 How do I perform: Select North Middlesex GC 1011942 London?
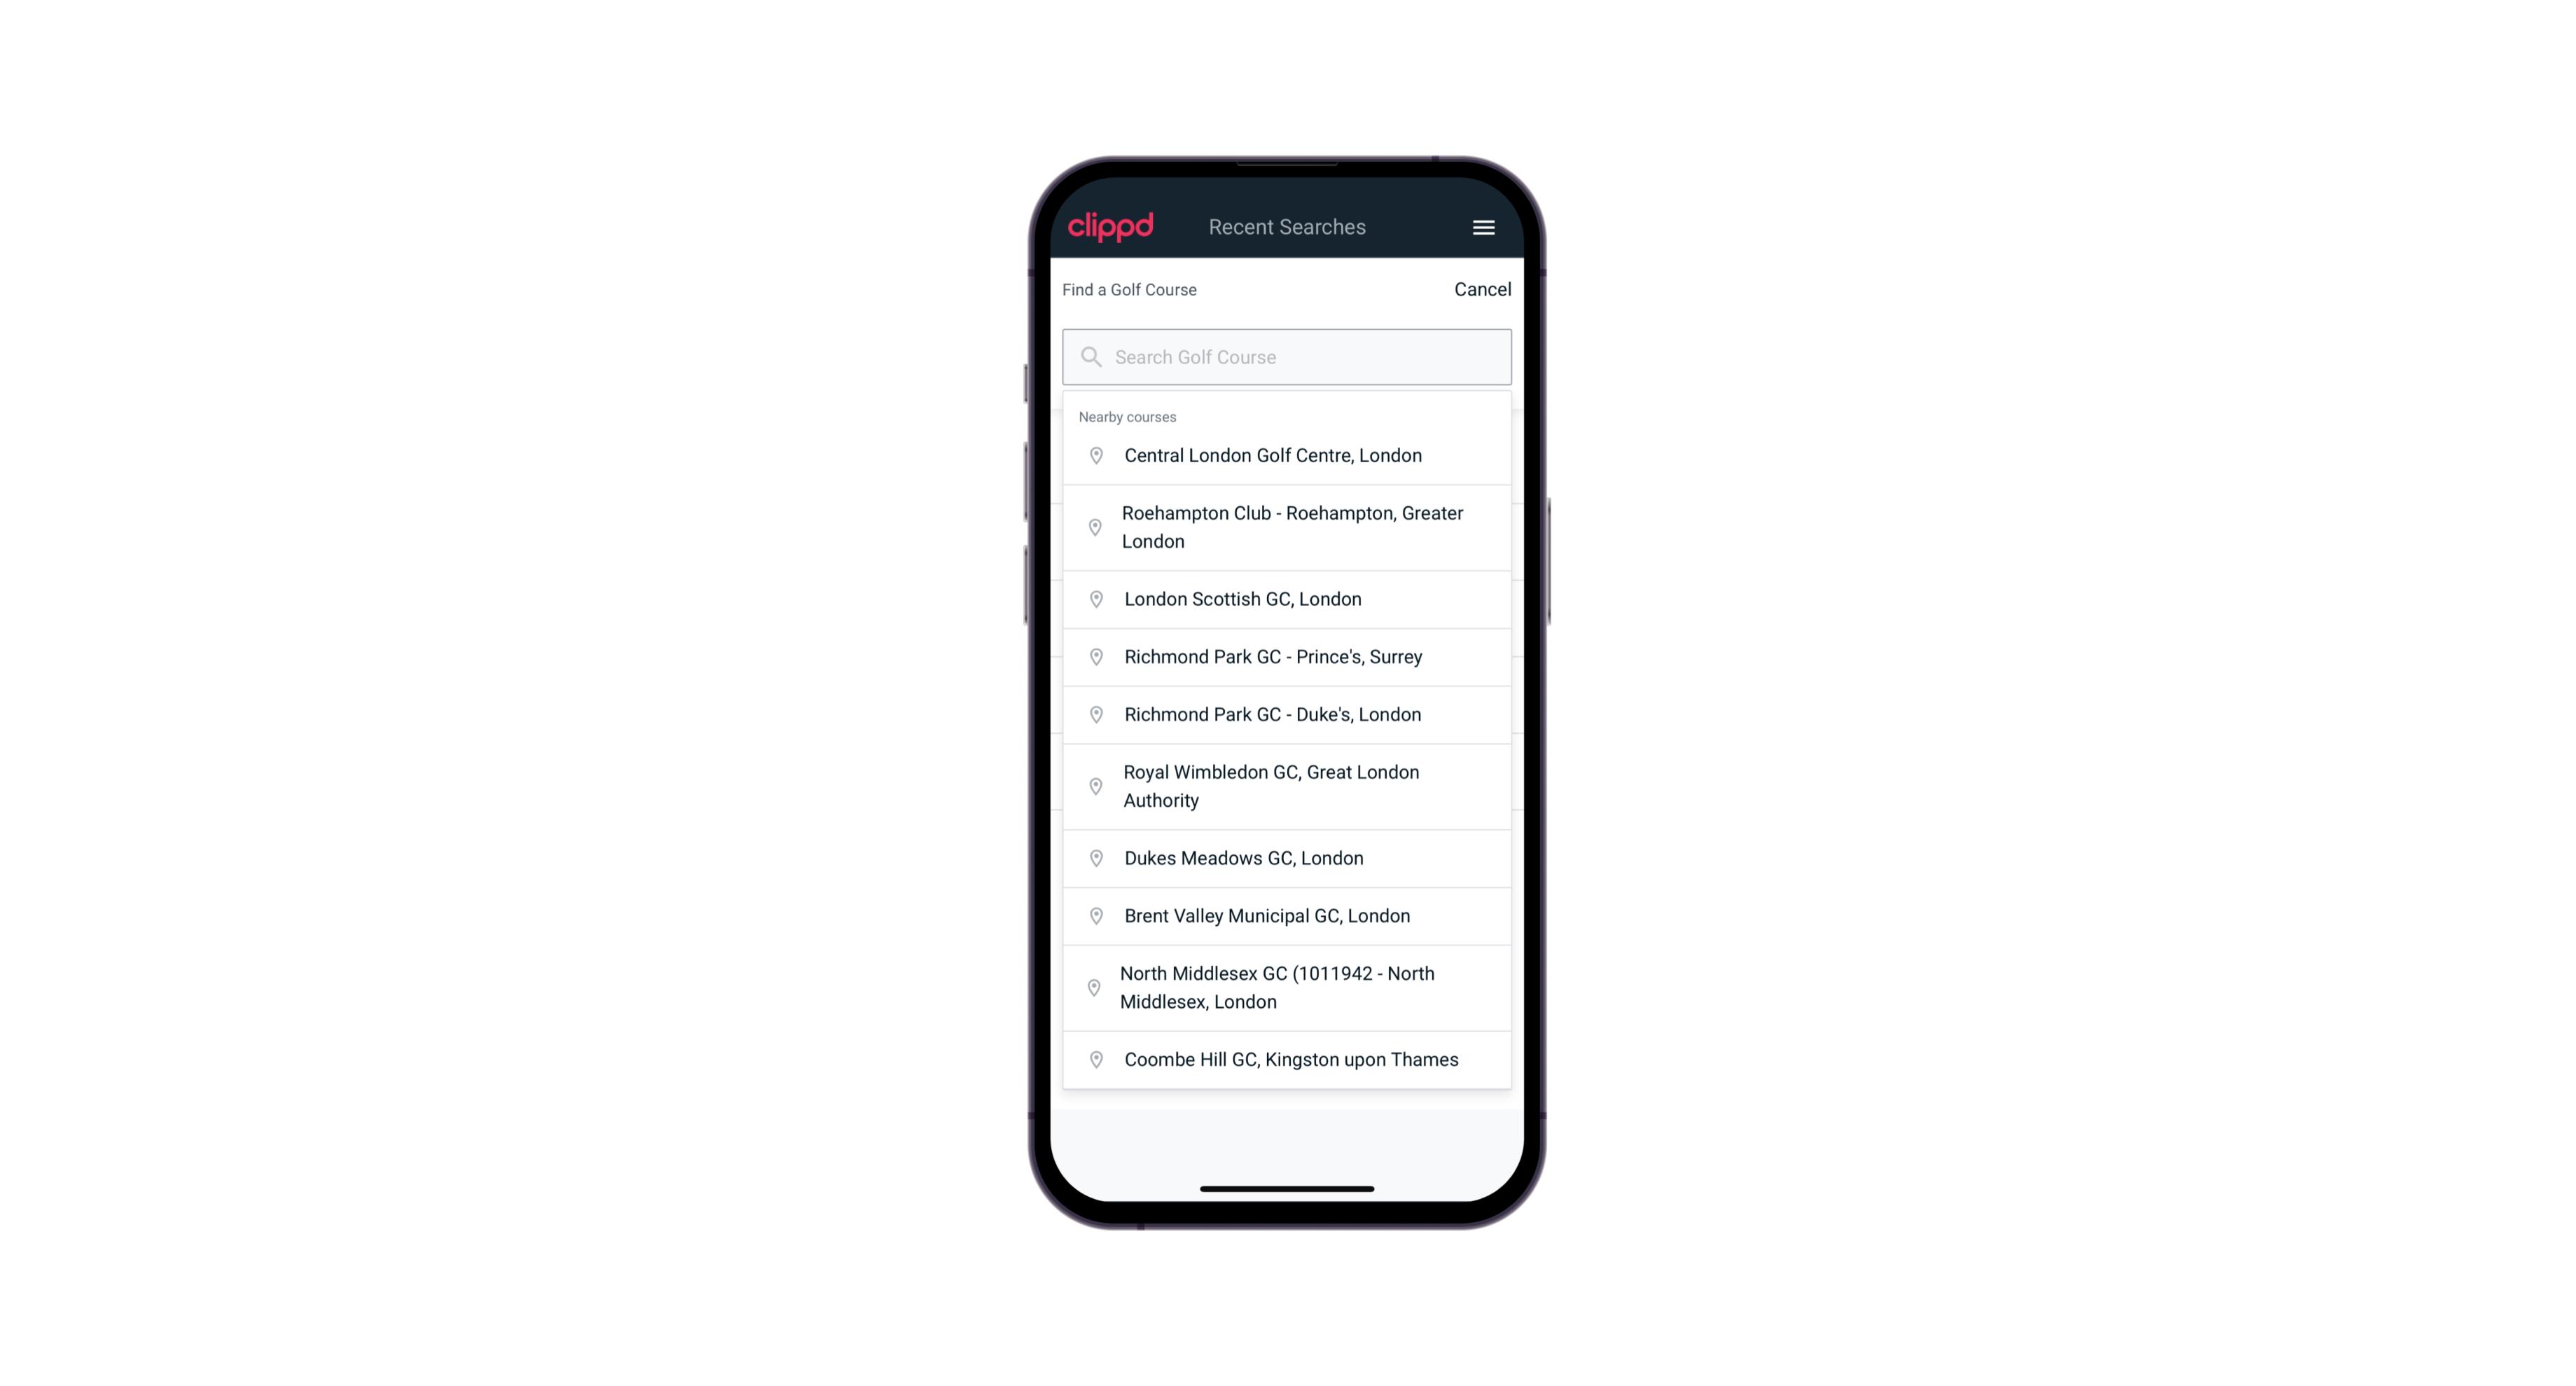pyautogui.click(x=1287, y=987)
